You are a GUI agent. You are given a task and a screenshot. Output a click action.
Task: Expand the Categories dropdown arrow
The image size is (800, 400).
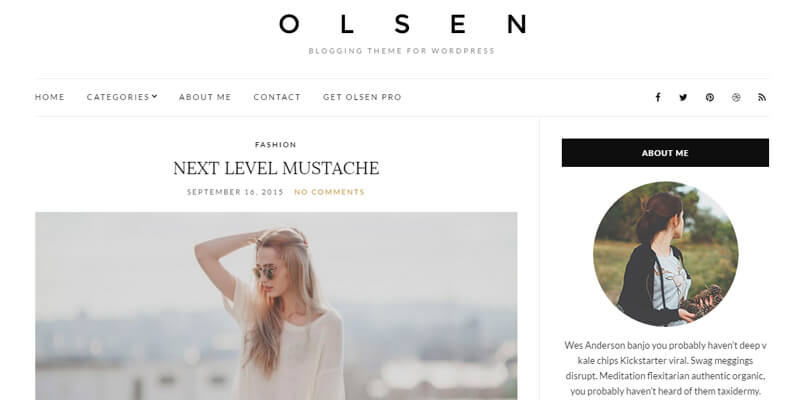(x=155, y=96)
